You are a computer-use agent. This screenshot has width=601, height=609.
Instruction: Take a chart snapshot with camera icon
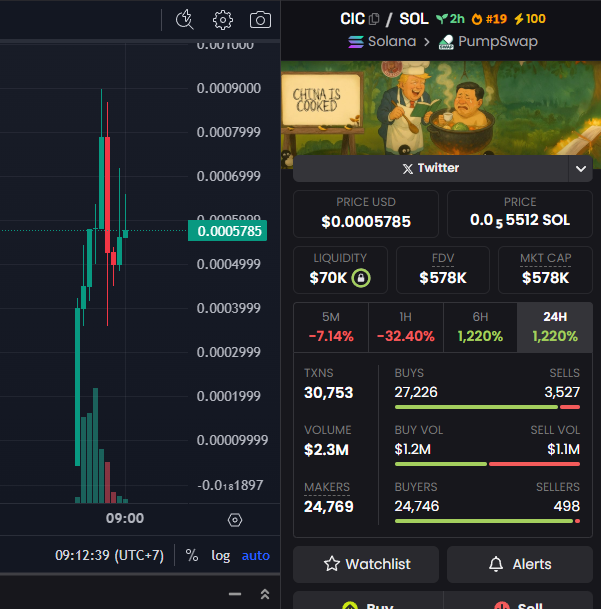point(260,20)
